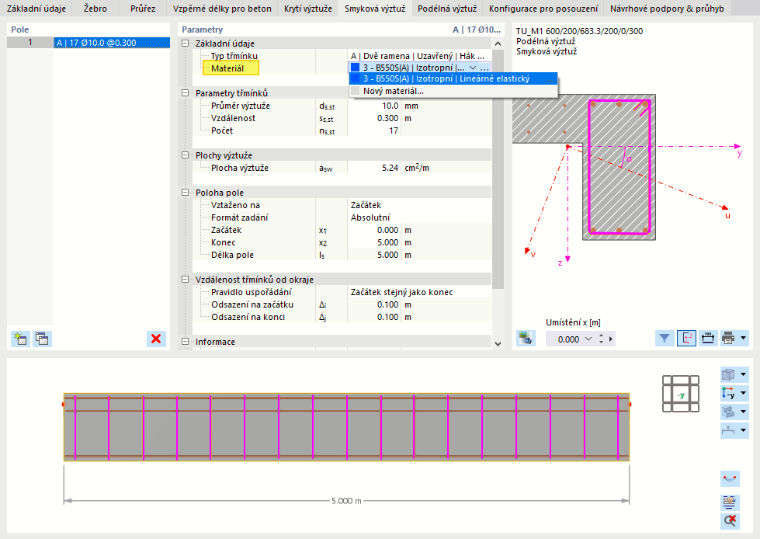Toggle the dimension display icon in section view
This screenshot has width=760, height=539.
point(708,338)
